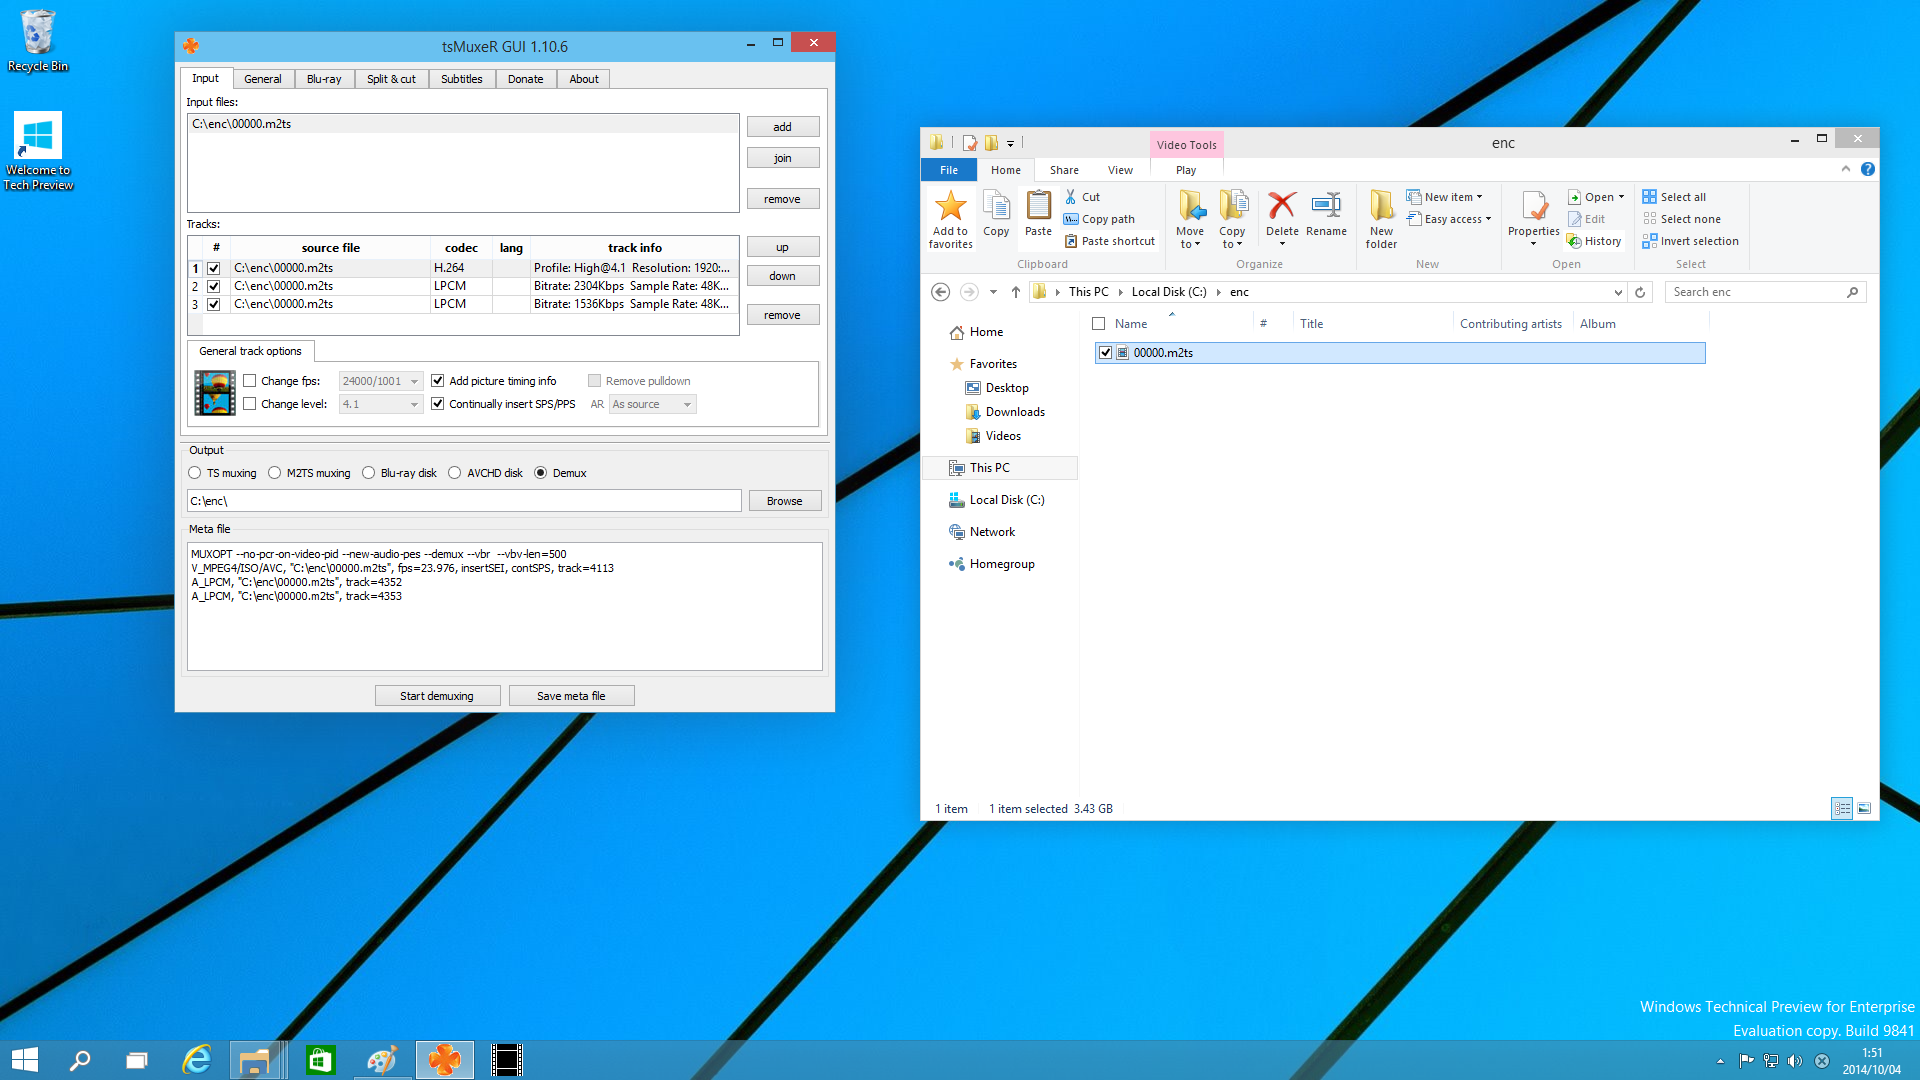Image resolution: width=1920 pixels, height=1080 pixels.
Task: Click the Windows Start button
Action: click(24, 1060)
